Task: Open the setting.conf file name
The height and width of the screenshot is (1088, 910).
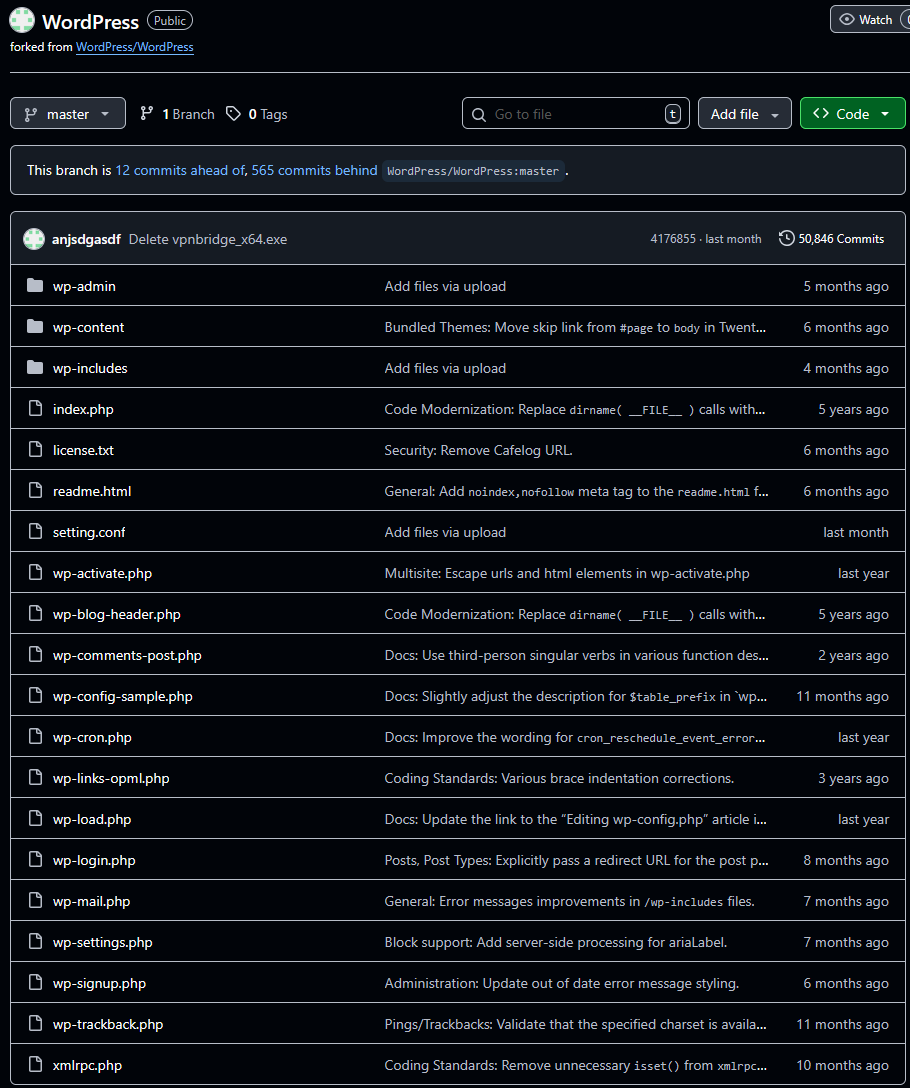Action: [x=89, y=532]
